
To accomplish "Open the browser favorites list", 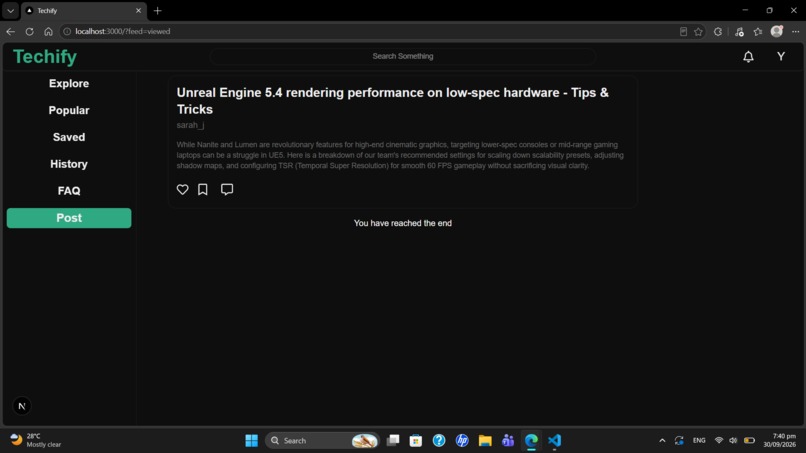I will tap(758, 31).
